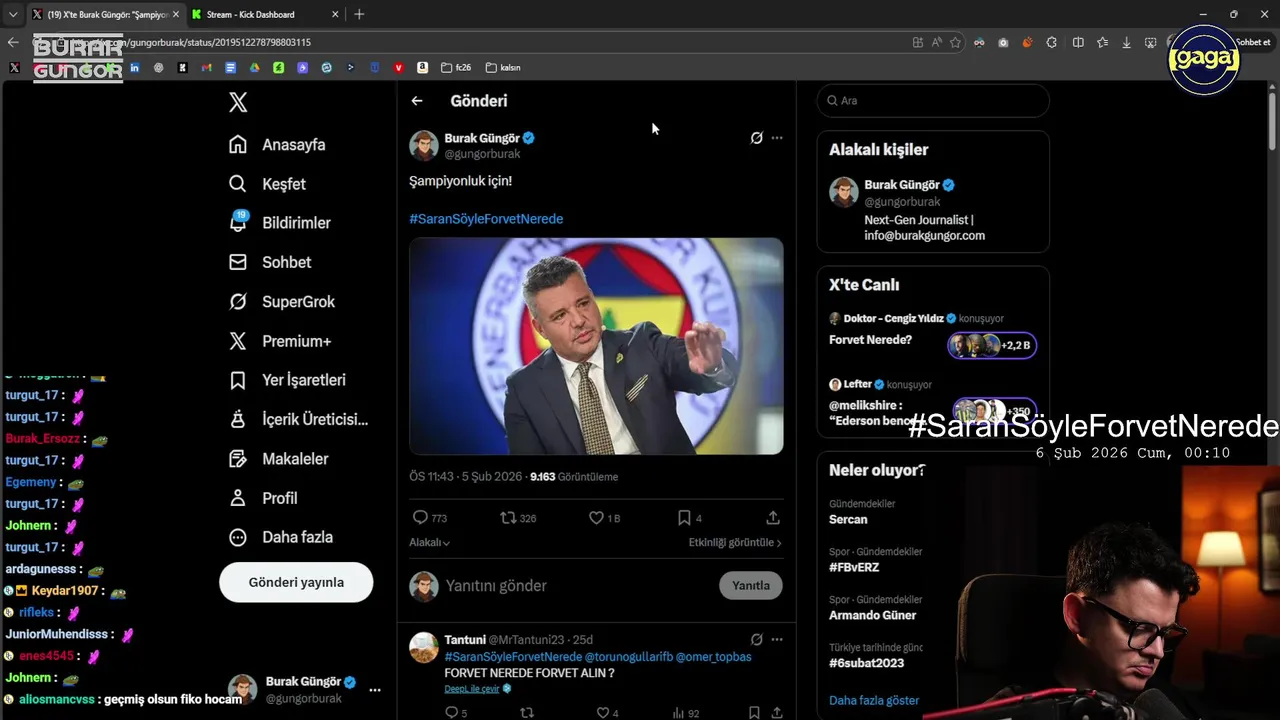Viewport: 1280px width, 720px height.
Task: Join Forvet Nerede? live space
Action: (933, 333)
